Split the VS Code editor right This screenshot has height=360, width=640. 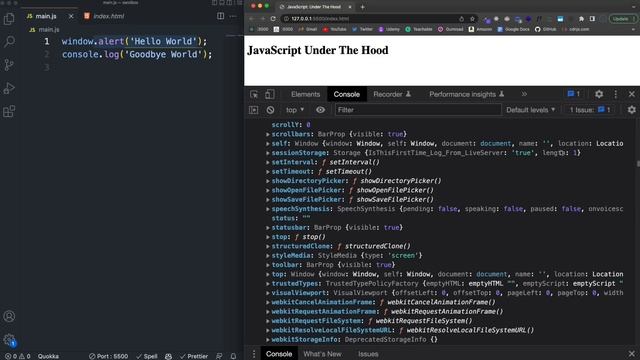point(220,16)
